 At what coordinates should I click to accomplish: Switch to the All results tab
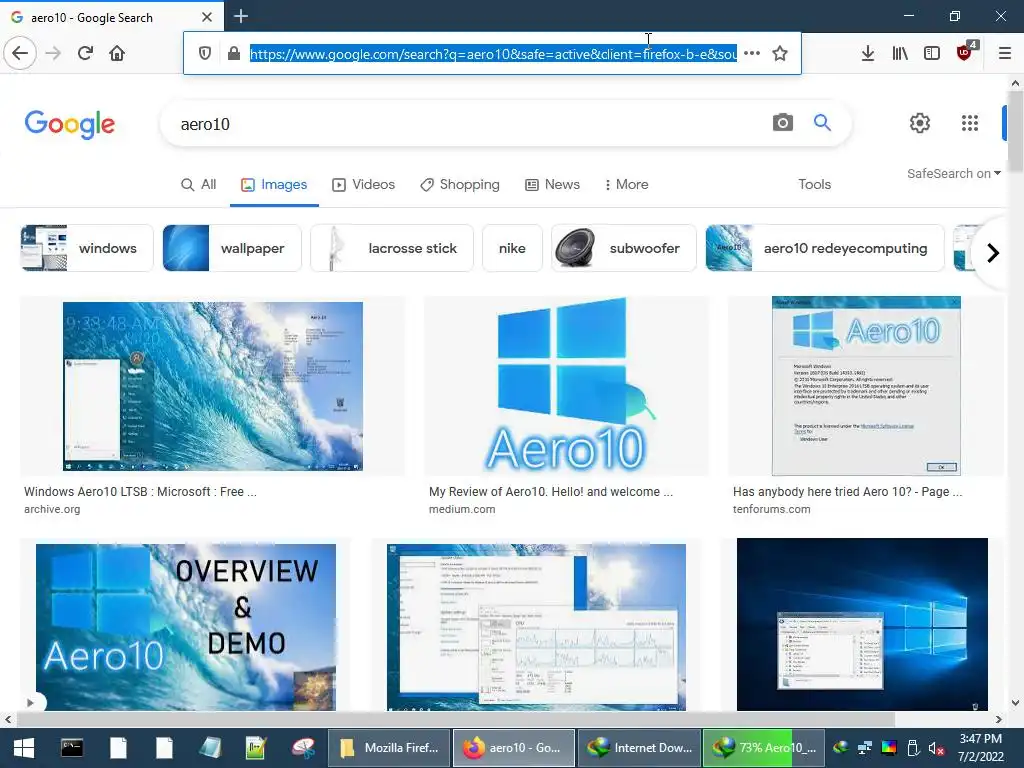tap(199, 185)
